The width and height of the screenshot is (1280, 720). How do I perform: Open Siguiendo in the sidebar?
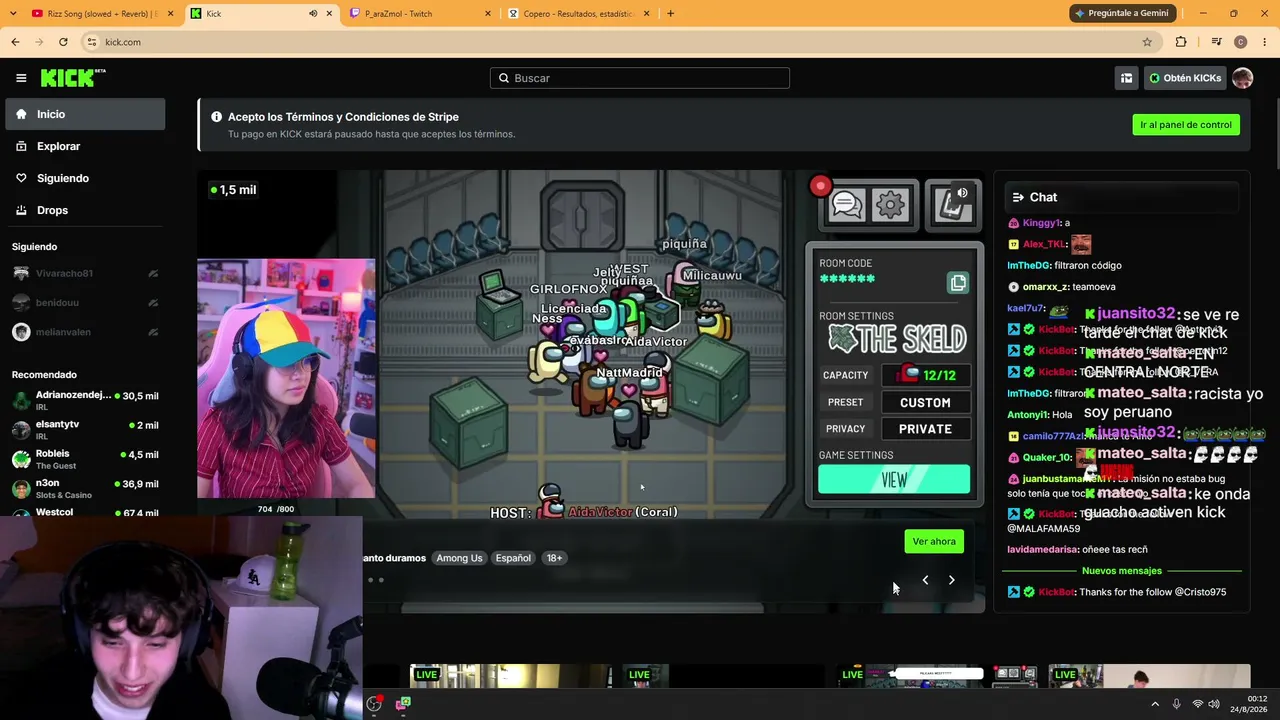85,178
